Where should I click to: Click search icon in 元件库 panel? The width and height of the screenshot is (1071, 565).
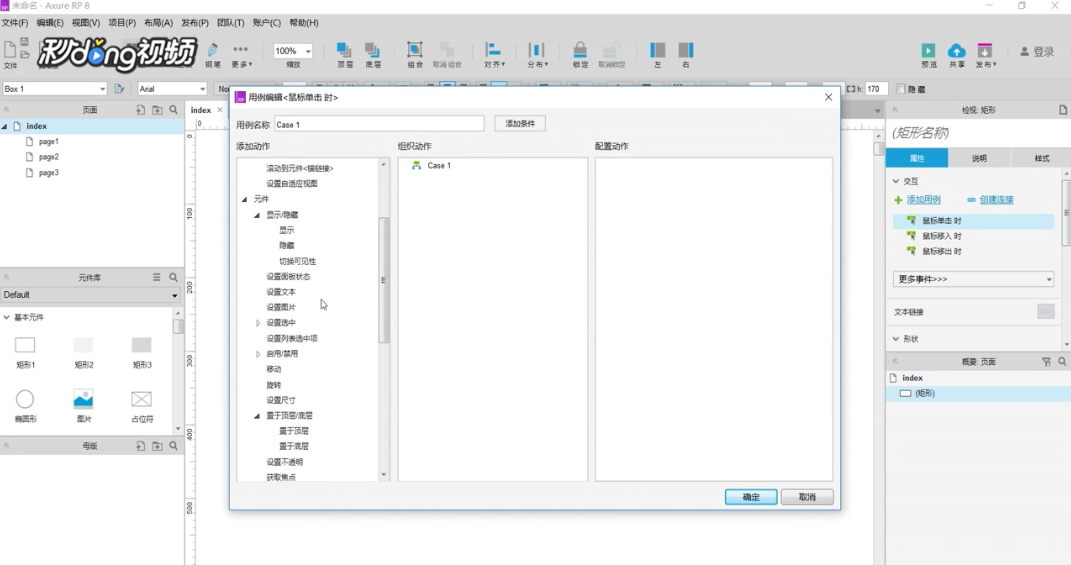(173, 277)
